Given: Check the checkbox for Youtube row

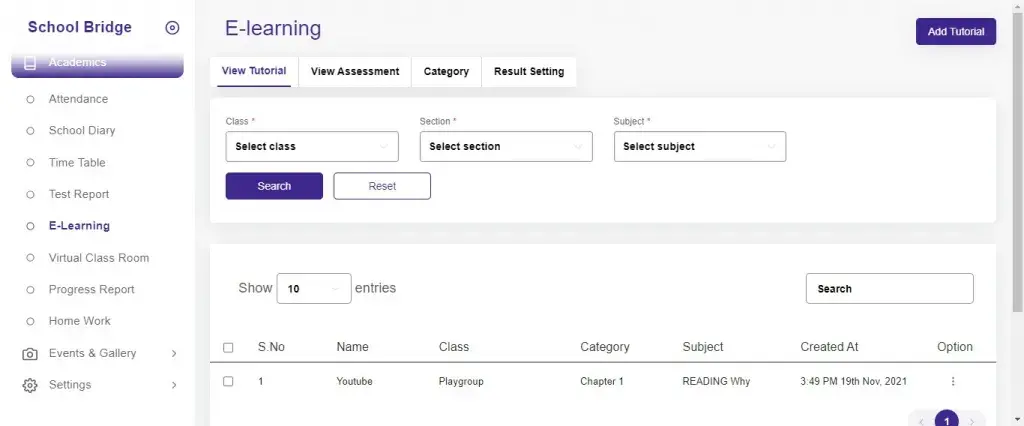Looking at the screenshot, I should pyautogui.click(x=228, y=381).
